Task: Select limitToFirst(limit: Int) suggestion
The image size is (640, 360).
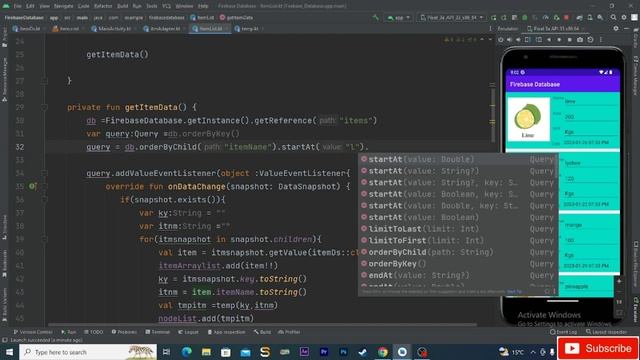Action: coord(458,241)
